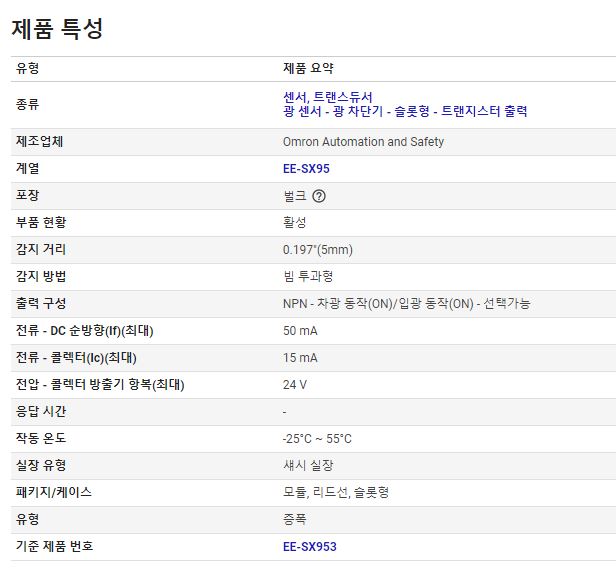Select the 24 V value
This screenshot has width=616, height=570.
pos(295,385)
